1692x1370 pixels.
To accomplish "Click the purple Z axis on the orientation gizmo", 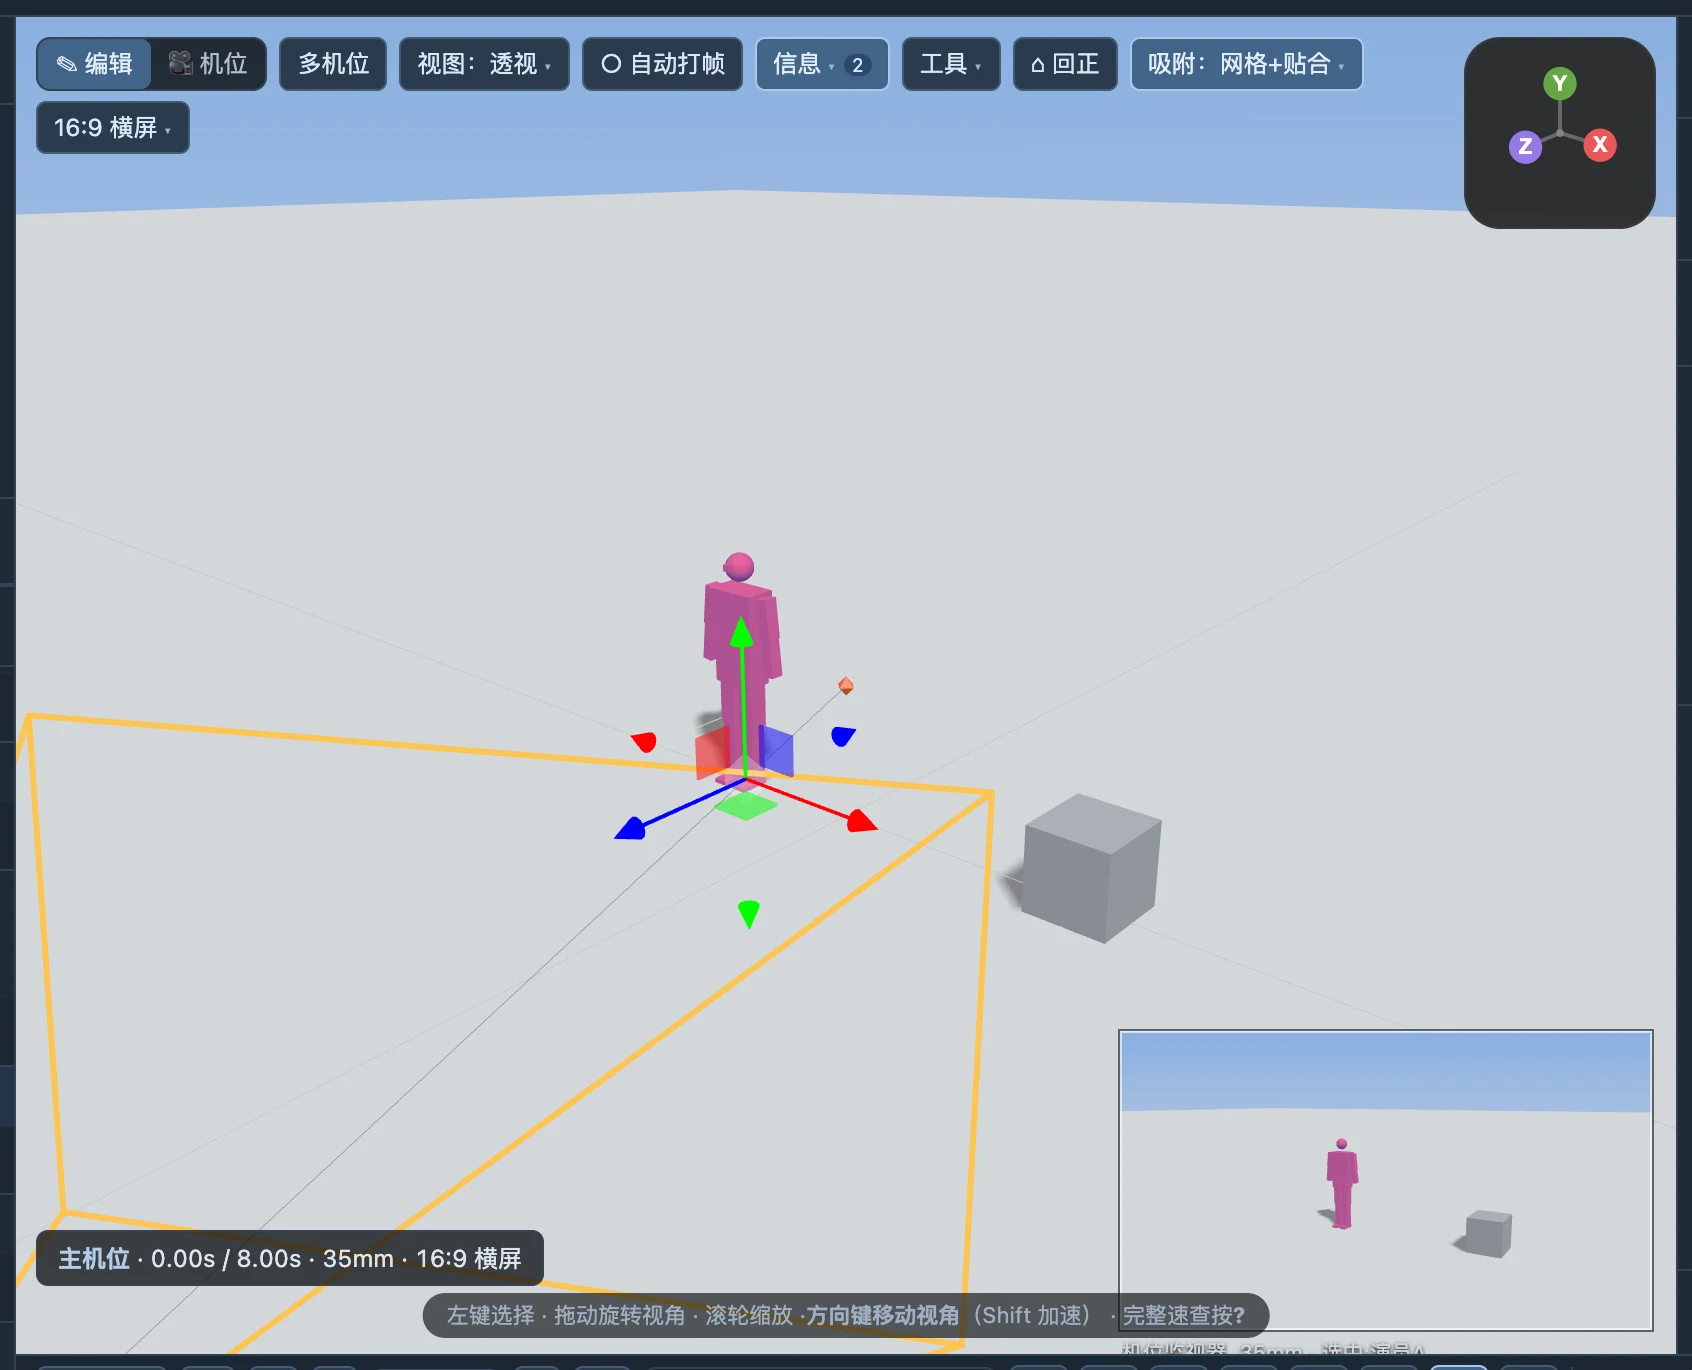I will 1525,146.
